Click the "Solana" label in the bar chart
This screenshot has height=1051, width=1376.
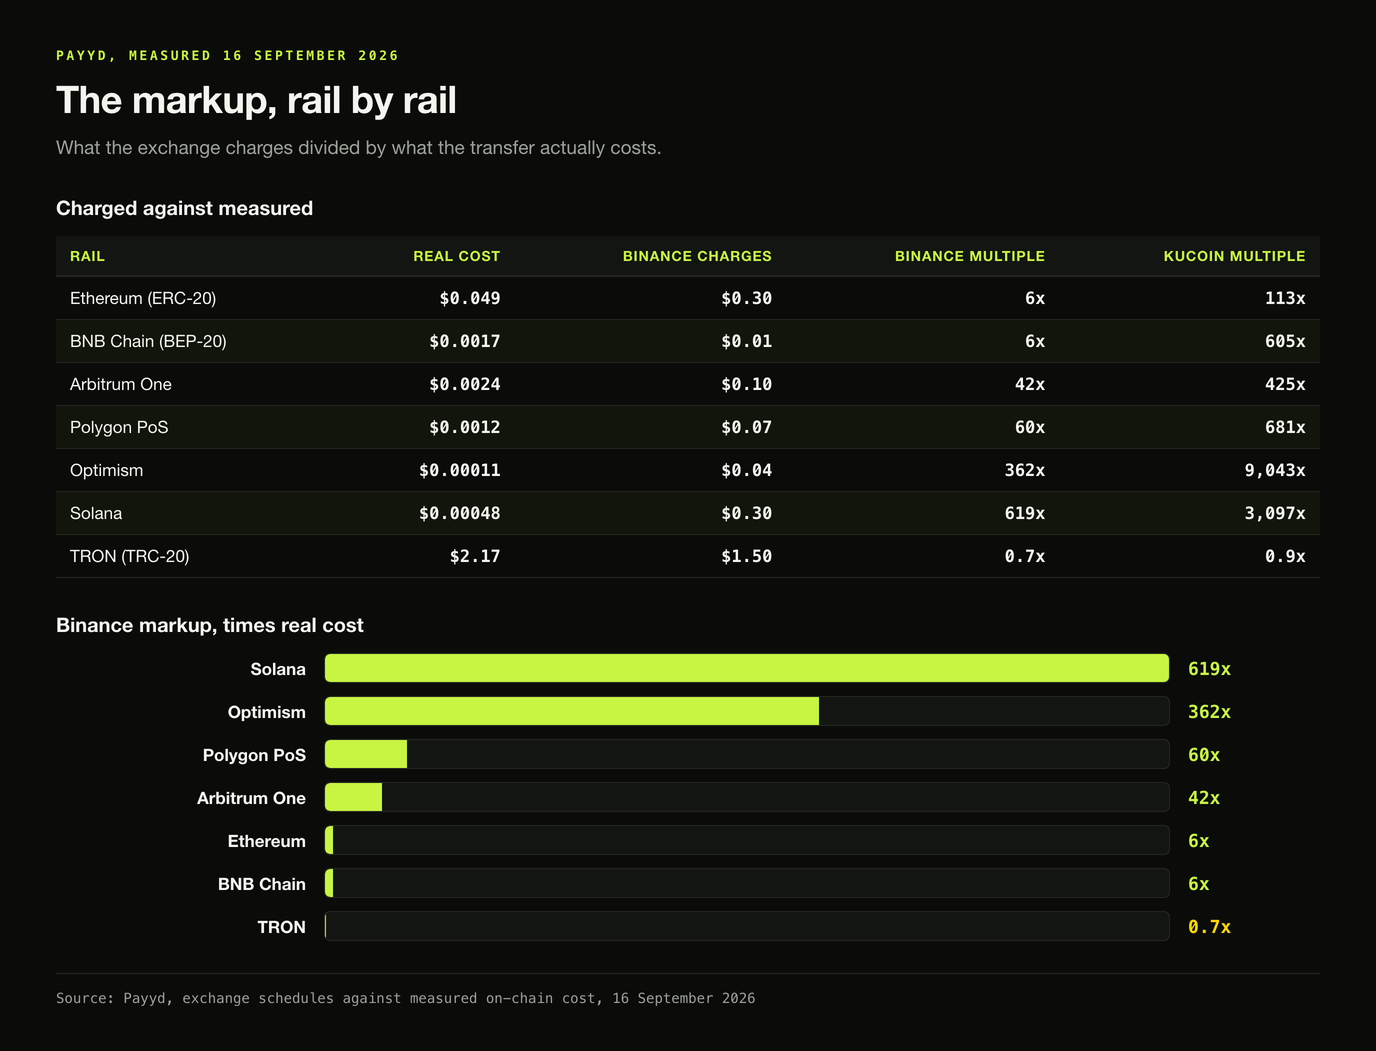278,669
